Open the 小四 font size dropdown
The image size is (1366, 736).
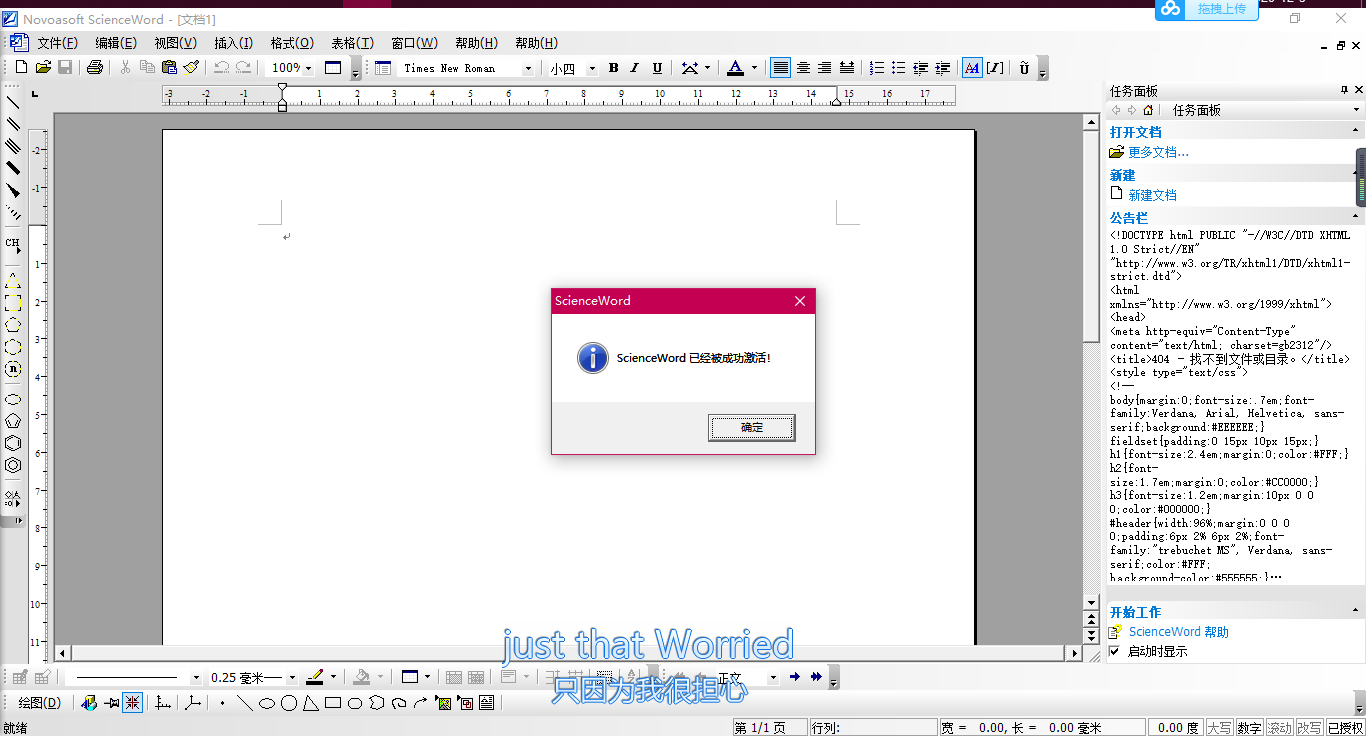(592, 68)
